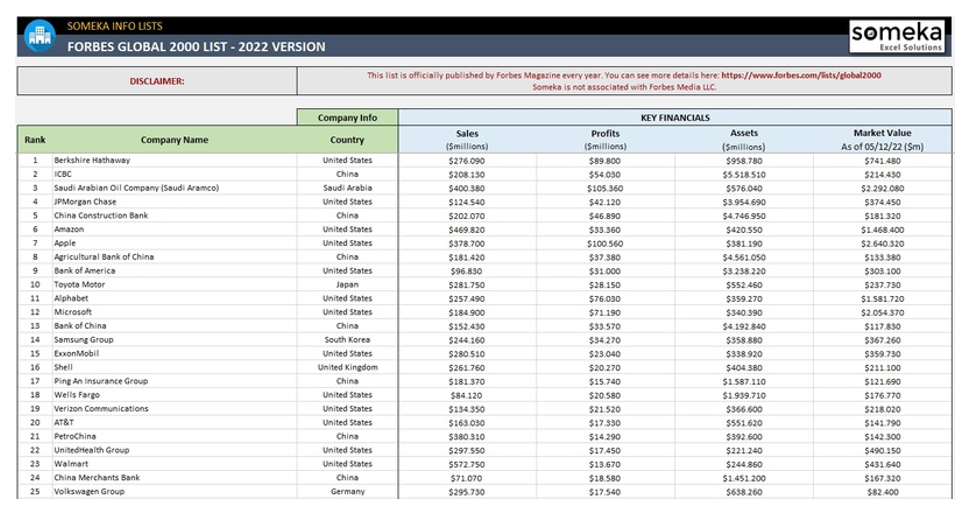Select the AT&T company cell

(174, 423)
